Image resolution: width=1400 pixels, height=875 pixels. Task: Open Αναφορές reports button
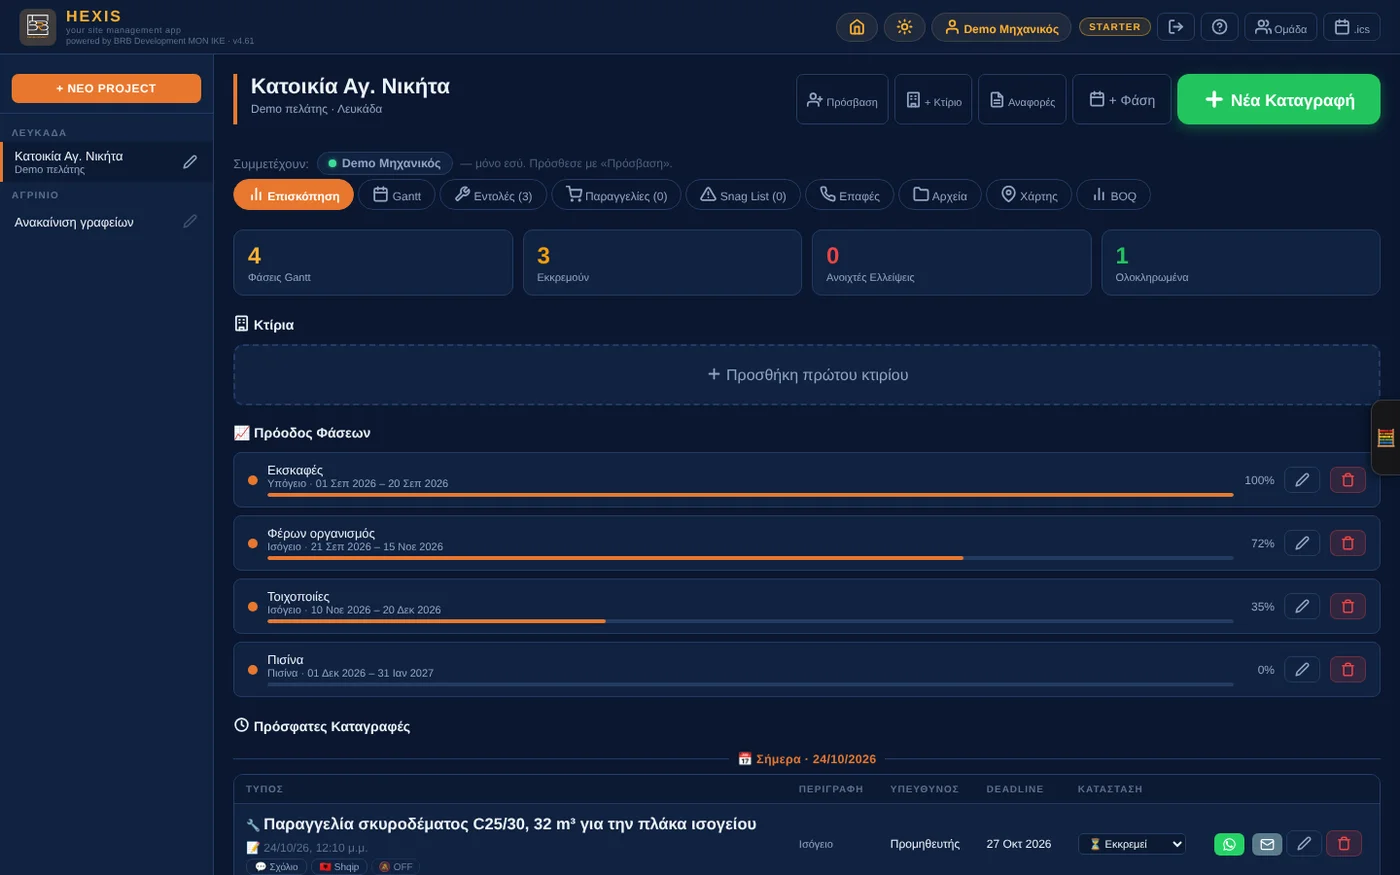coord(1022,99)
